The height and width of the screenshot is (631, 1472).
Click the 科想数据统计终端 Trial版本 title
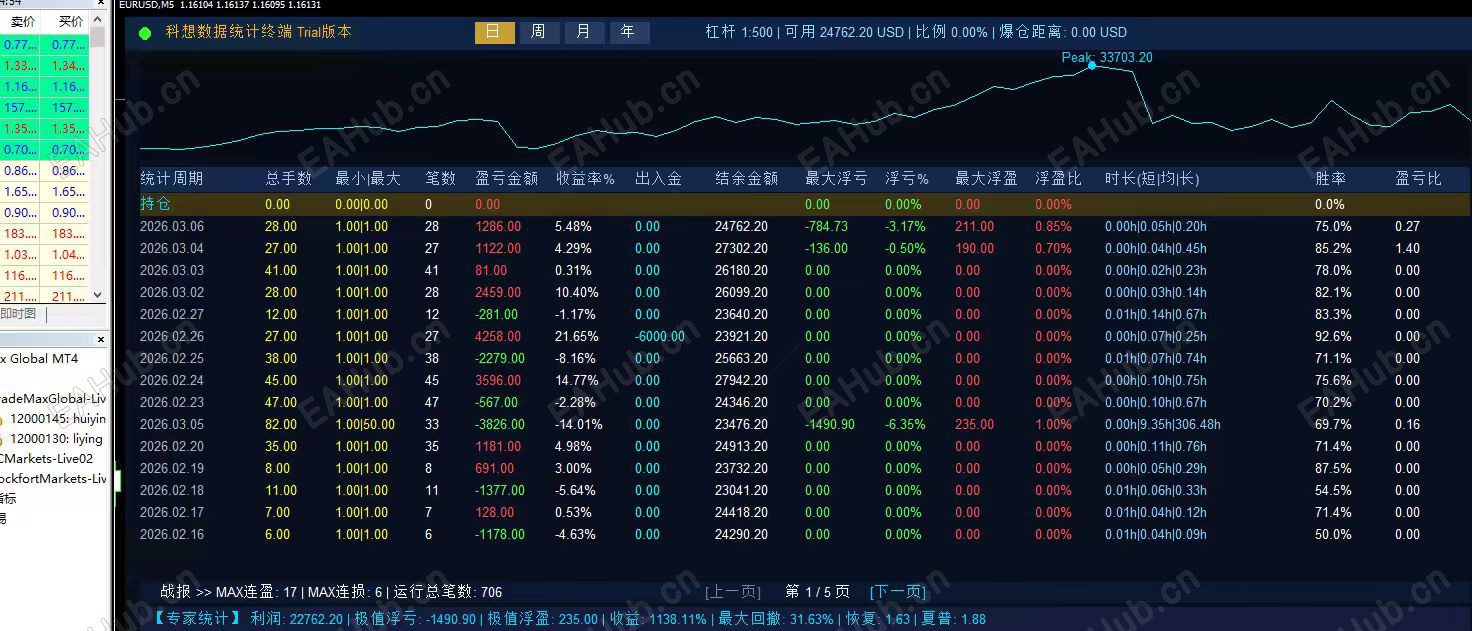pyautogui.click(x=259, y=32)
